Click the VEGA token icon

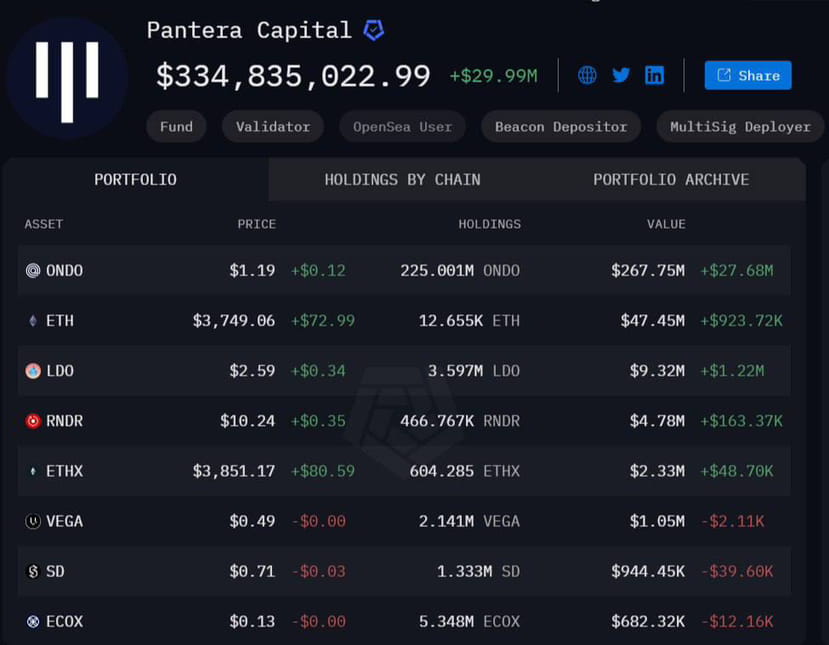point(33,520)
